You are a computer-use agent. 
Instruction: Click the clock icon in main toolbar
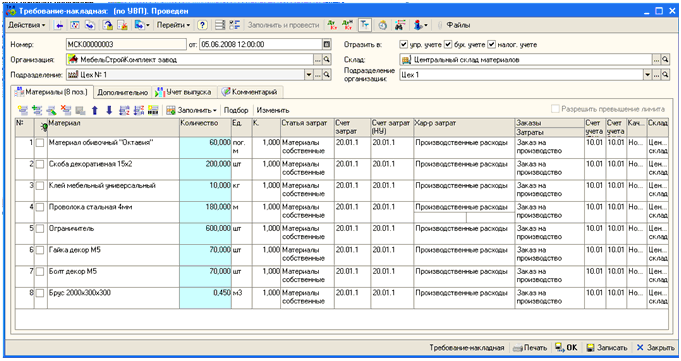click(383, 25)
